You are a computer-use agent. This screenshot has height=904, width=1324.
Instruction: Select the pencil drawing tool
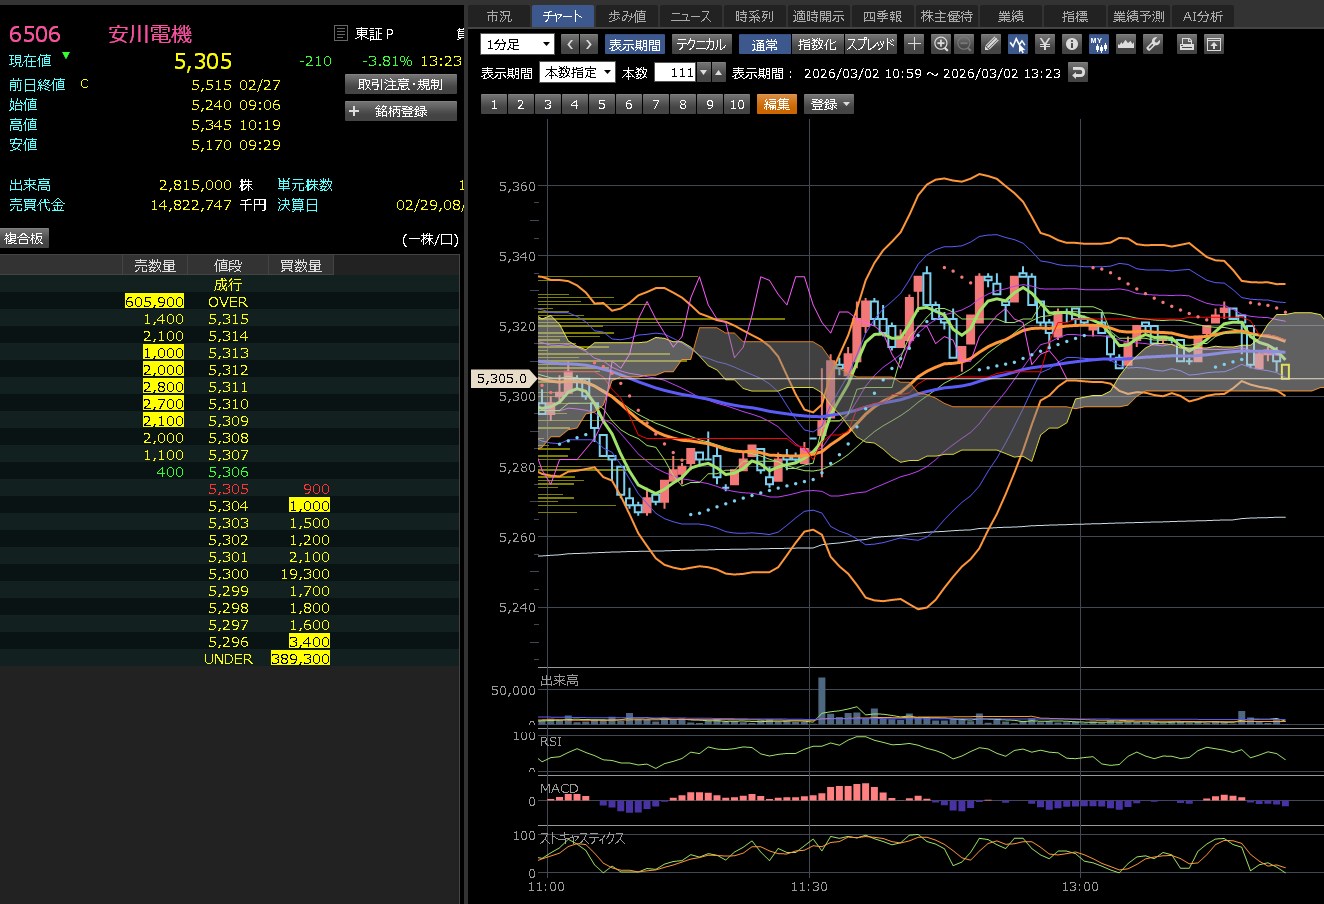click(991, 44)
